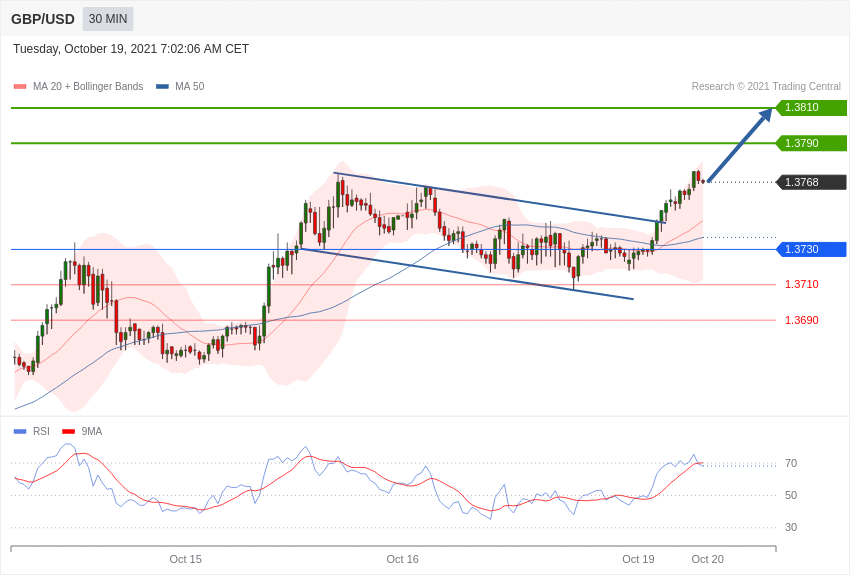
Task: Click the RSI blue legend swatch
Action: pyautogui.click(x=20, y=431)
